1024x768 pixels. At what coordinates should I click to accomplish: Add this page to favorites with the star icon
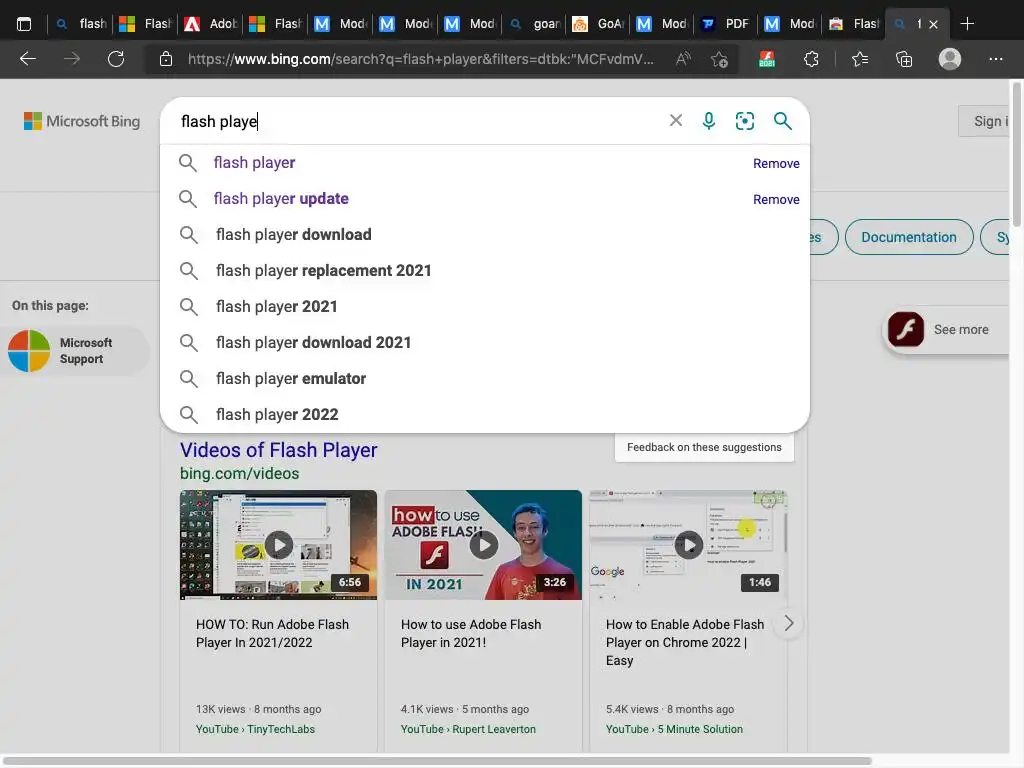tap(719, 59)
